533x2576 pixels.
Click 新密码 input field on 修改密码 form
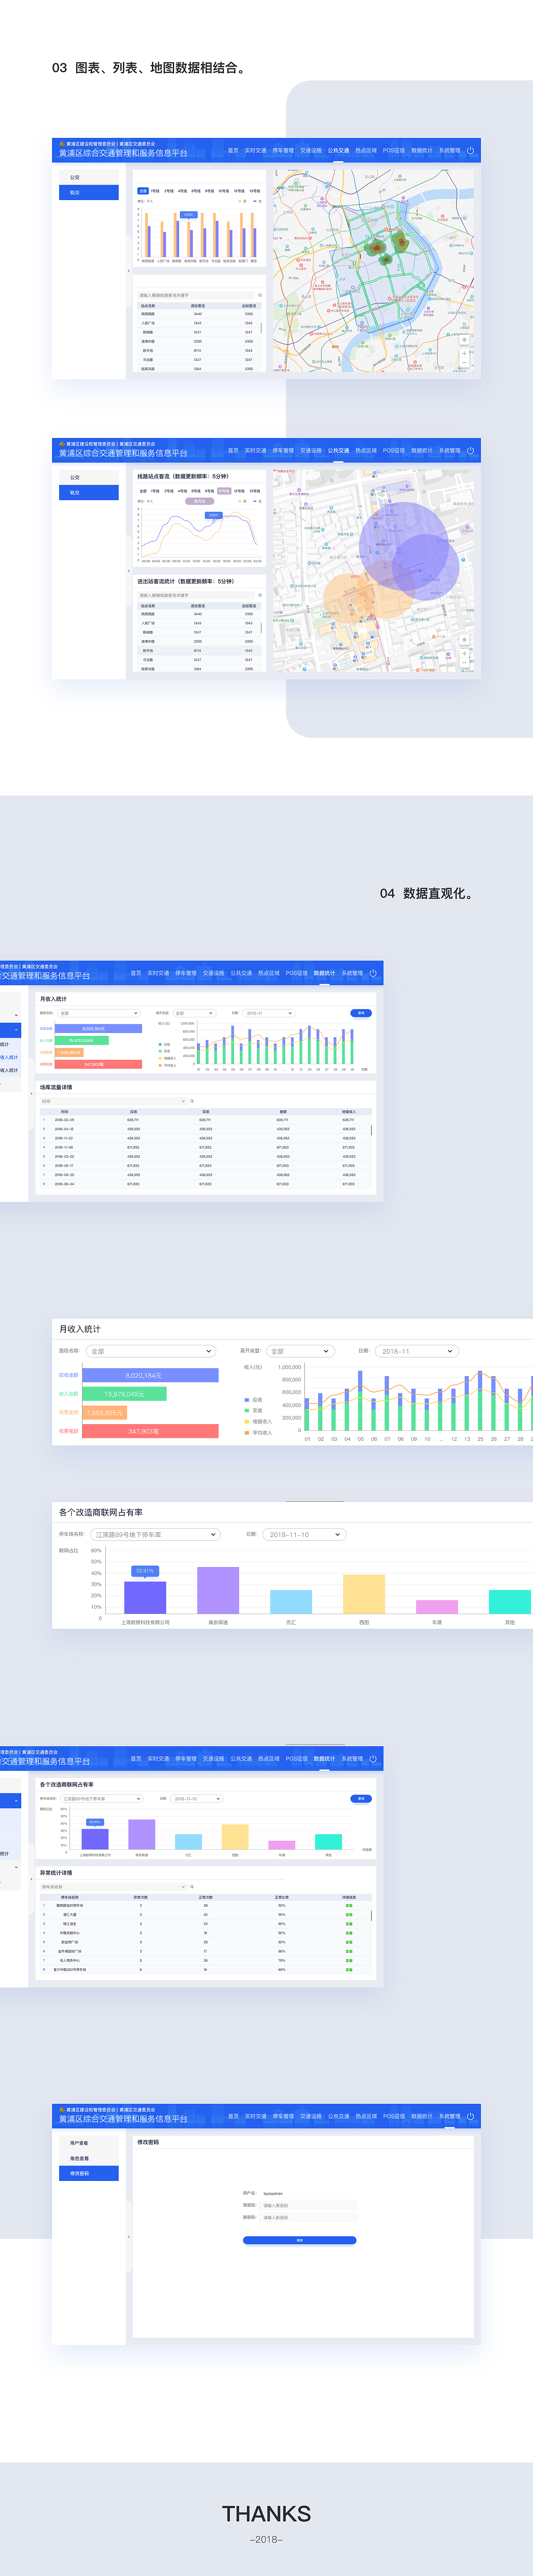[308, 2218]
